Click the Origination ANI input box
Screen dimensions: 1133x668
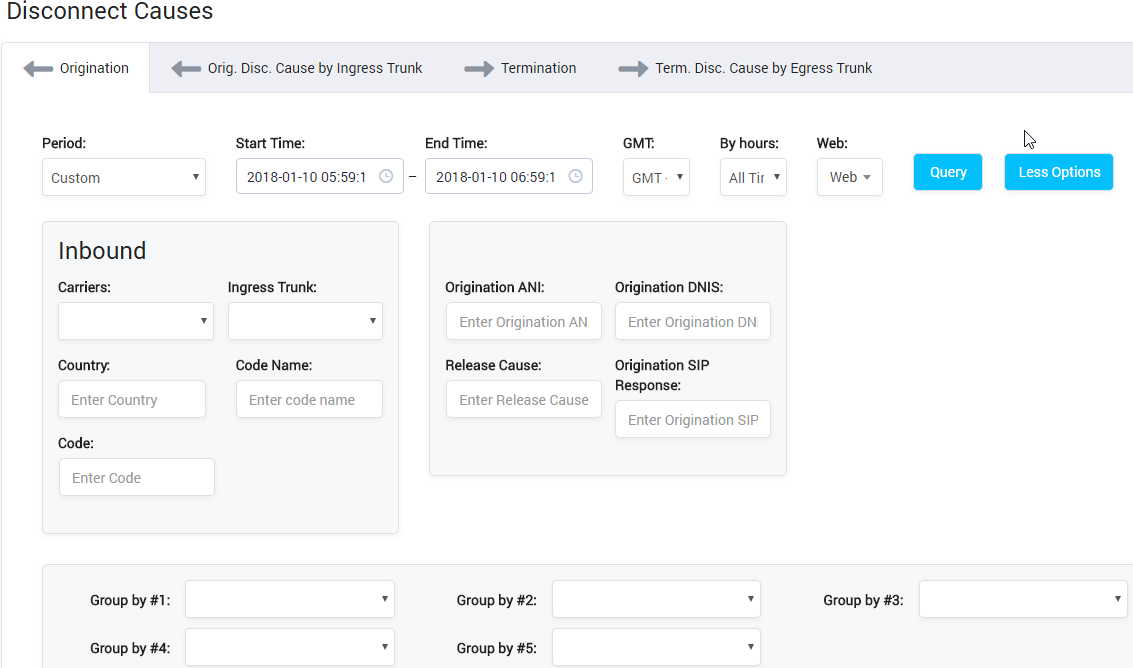coord(524,321)
